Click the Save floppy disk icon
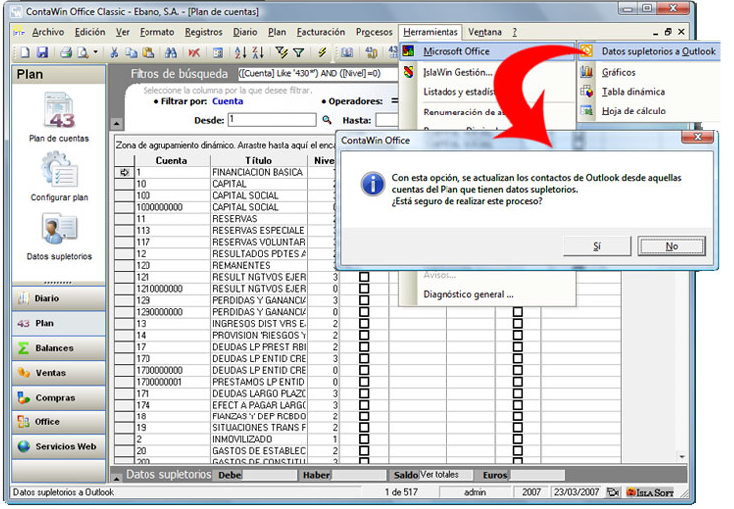 [42, 52]
